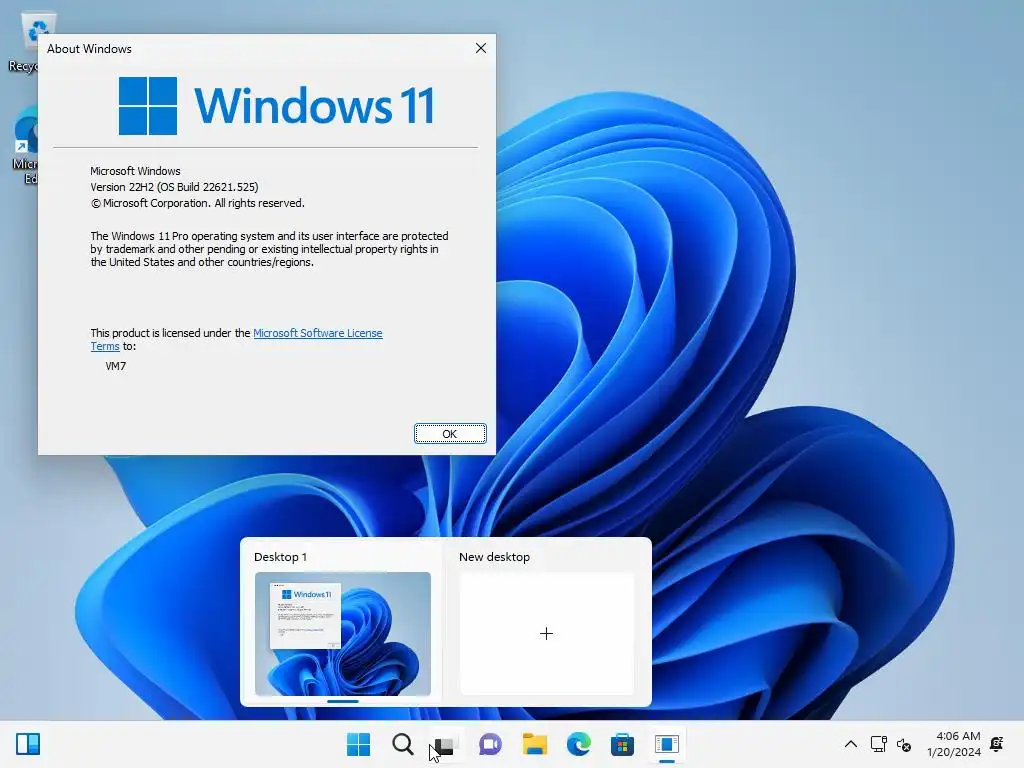Open taskbar Search

402,744
